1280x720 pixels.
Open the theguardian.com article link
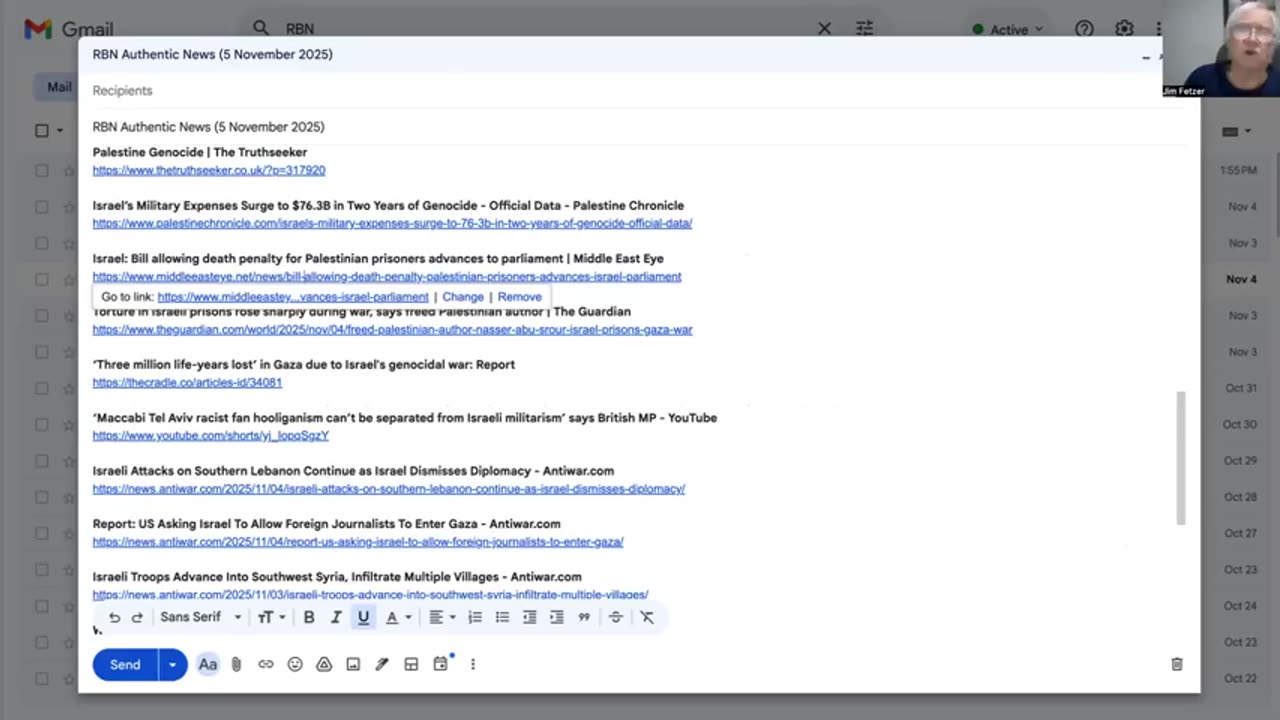click(x=392, y=329)
